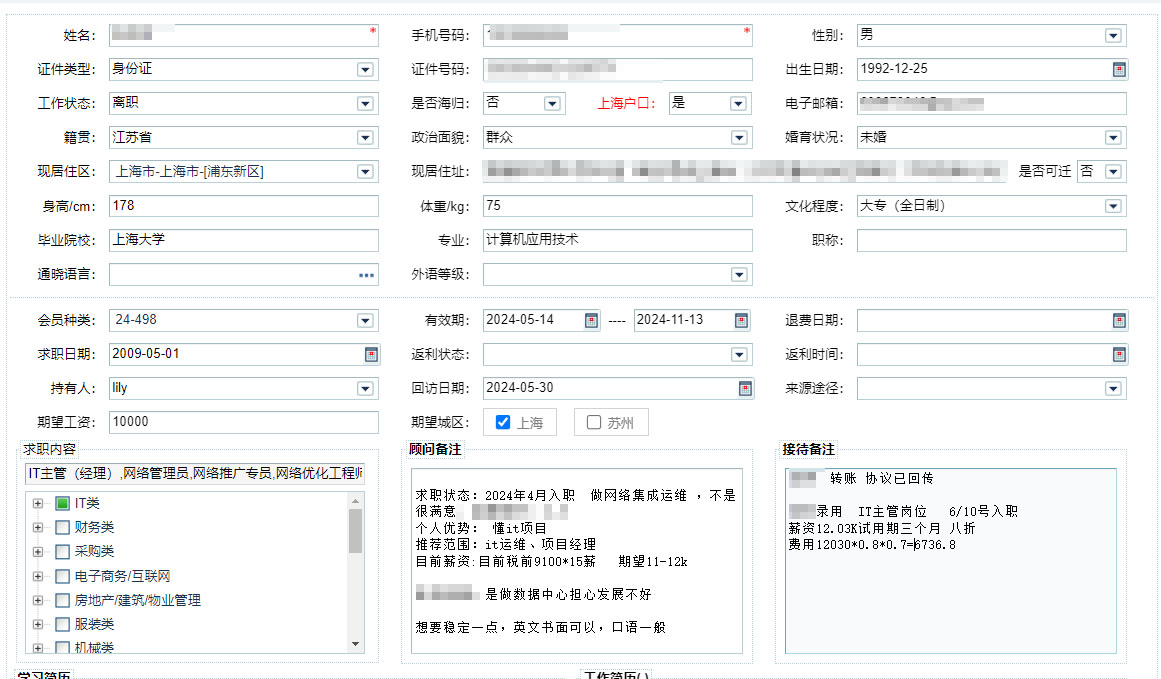This screenshot has height=679, width=1161.
Task: Open the 外语等级 dropdown
Action: (739, 275)
